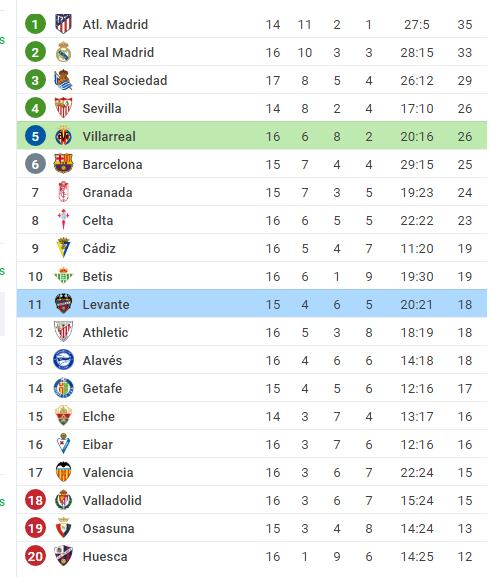Click the red position 18 badge

[x=35, y=500]
